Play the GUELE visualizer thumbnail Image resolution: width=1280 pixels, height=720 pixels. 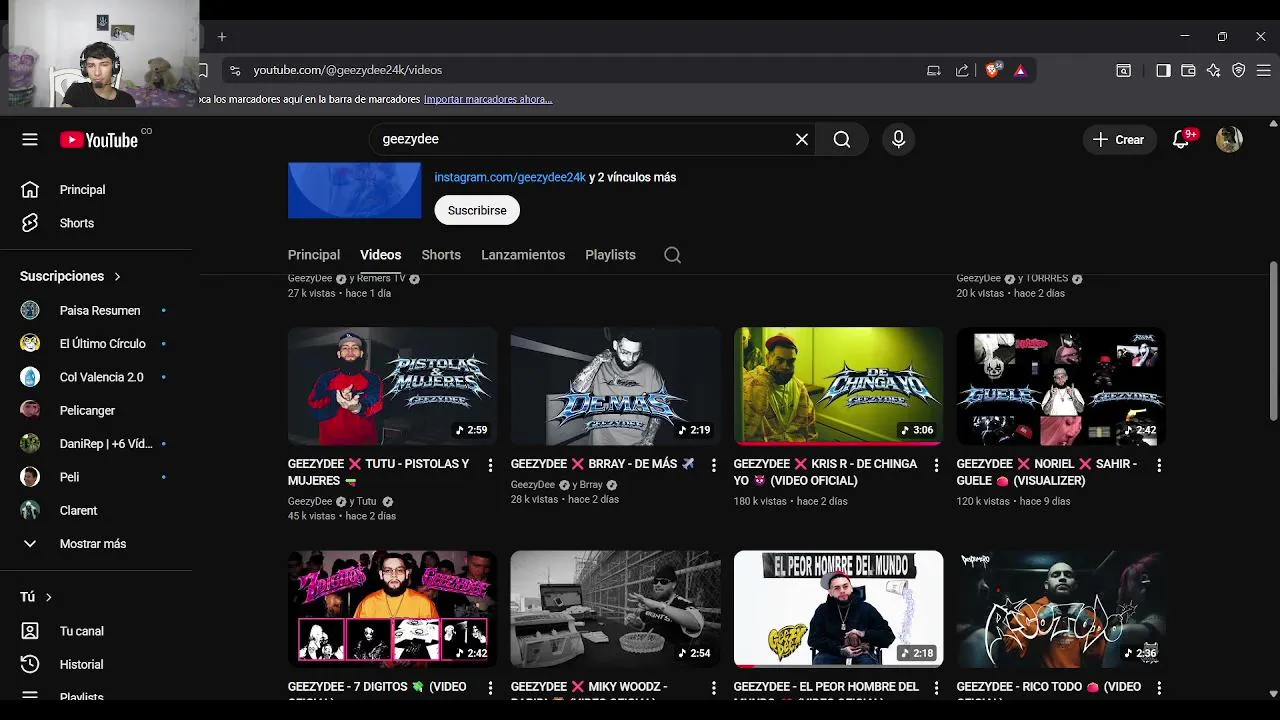(x=1061, y=386)
